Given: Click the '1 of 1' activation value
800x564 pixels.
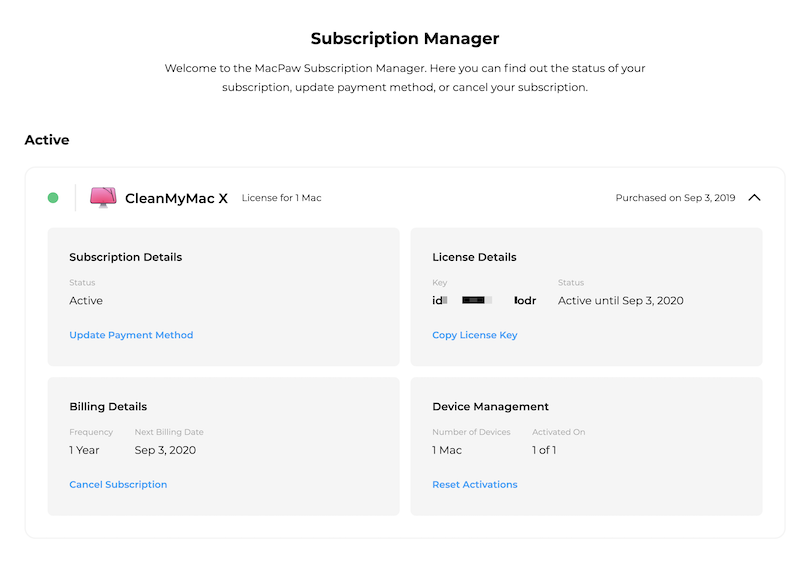Looking at the screenshot, I should click(x=544, y=450).
